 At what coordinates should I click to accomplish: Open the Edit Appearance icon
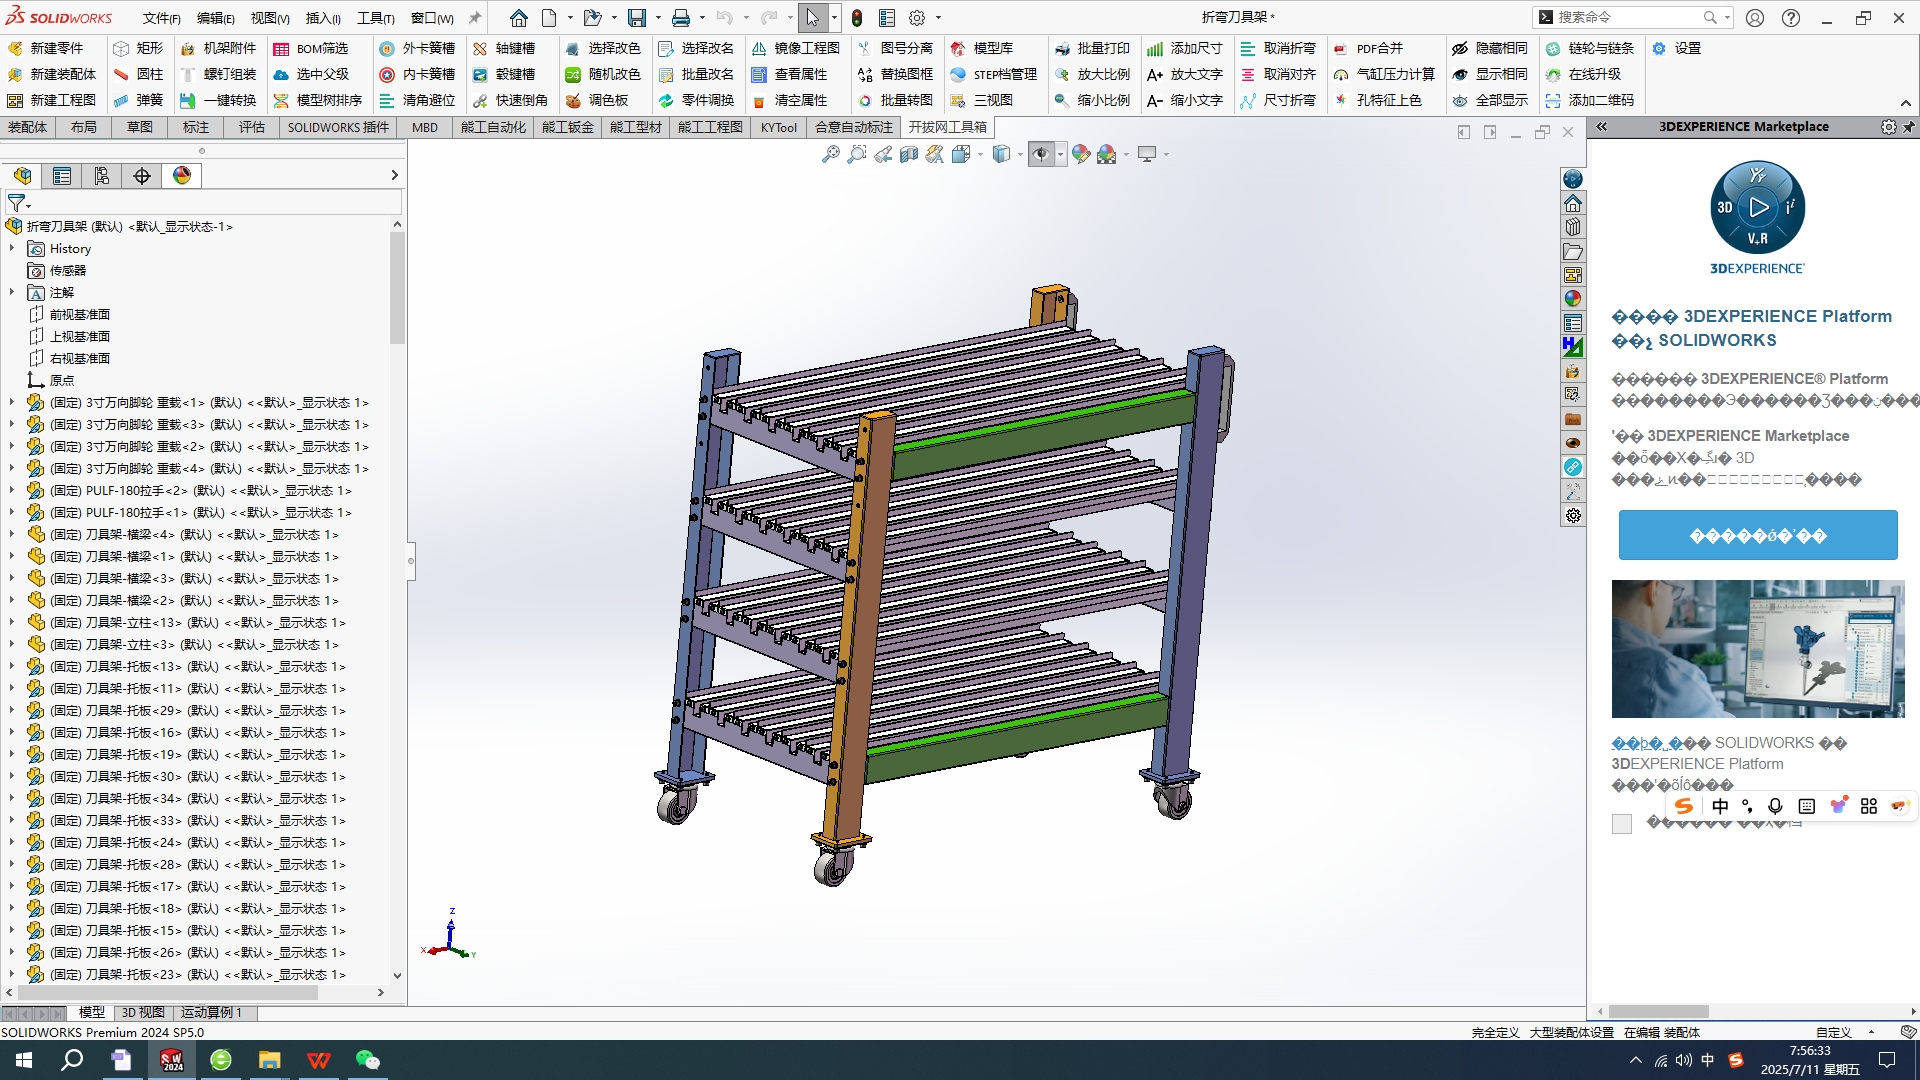[1080, 154]
